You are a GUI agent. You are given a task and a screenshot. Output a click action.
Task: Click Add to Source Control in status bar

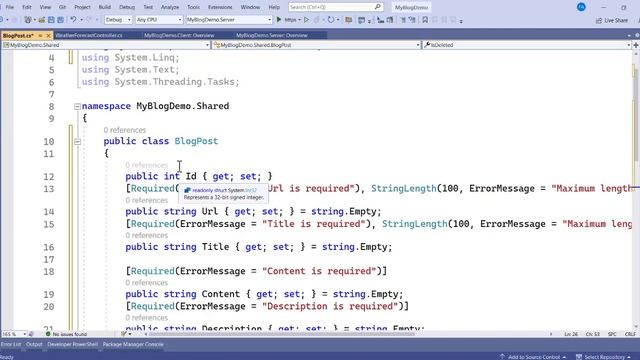pyautogui.click(x=533, y=357)
